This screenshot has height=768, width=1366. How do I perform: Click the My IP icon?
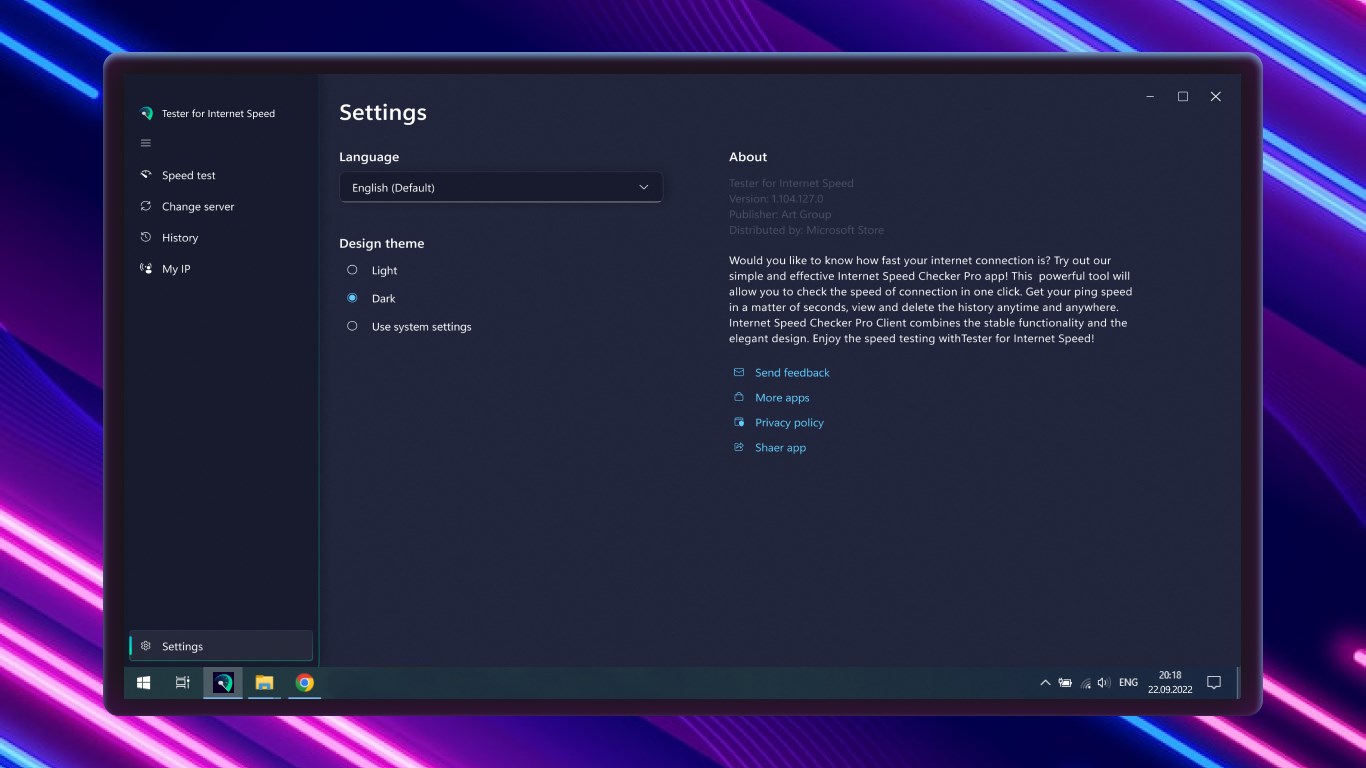coord(146,268)
